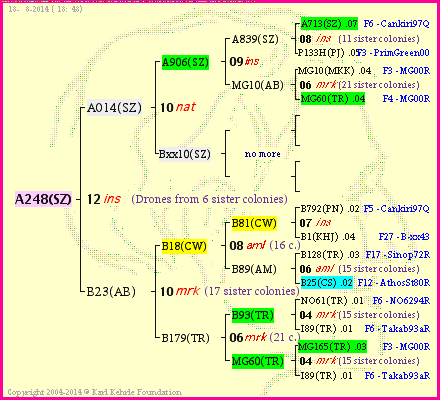
Task: Click the 08 aml (16 c.) label
Action: coord(265,246)
